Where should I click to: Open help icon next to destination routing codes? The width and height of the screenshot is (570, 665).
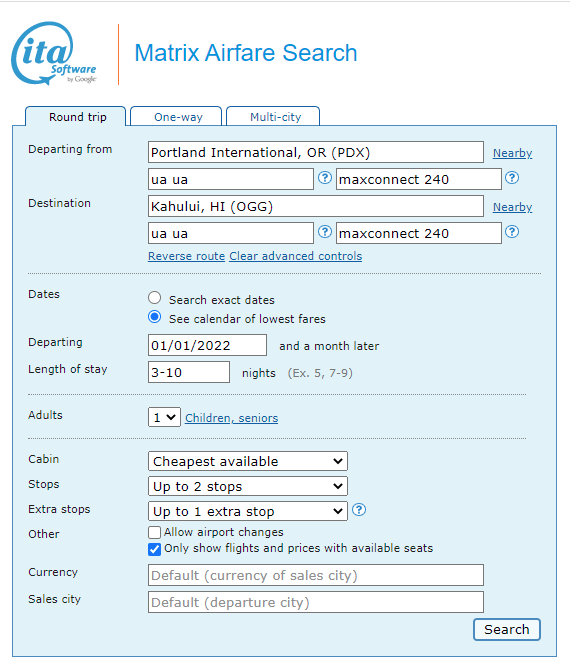coord(325,232)
